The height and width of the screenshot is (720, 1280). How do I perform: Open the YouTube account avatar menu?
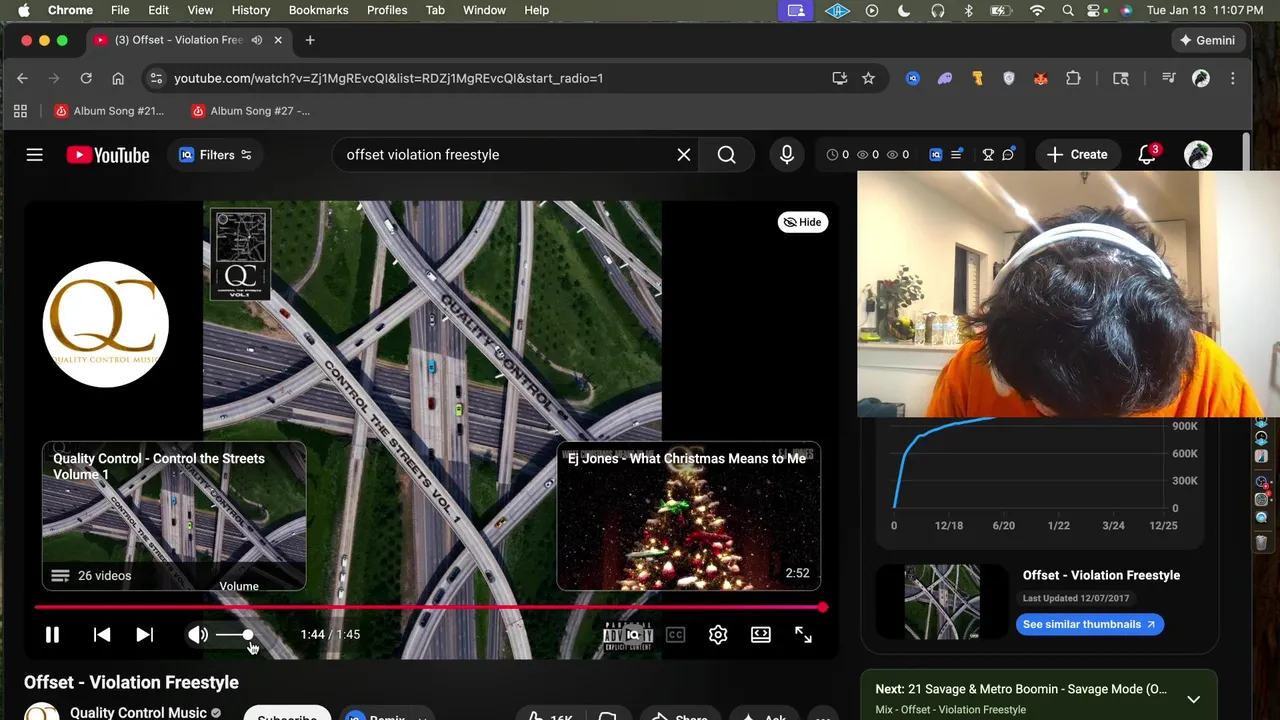pos(1198,155)
